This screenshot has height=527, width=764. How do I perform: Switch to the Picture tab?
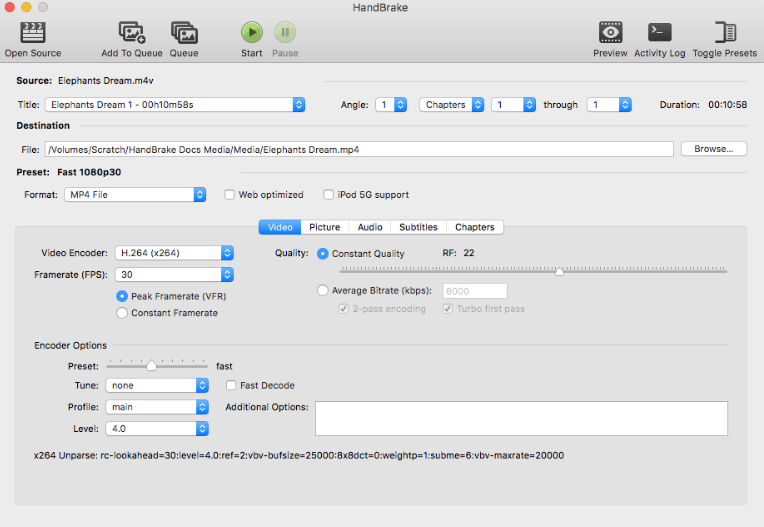coord(325,227)
